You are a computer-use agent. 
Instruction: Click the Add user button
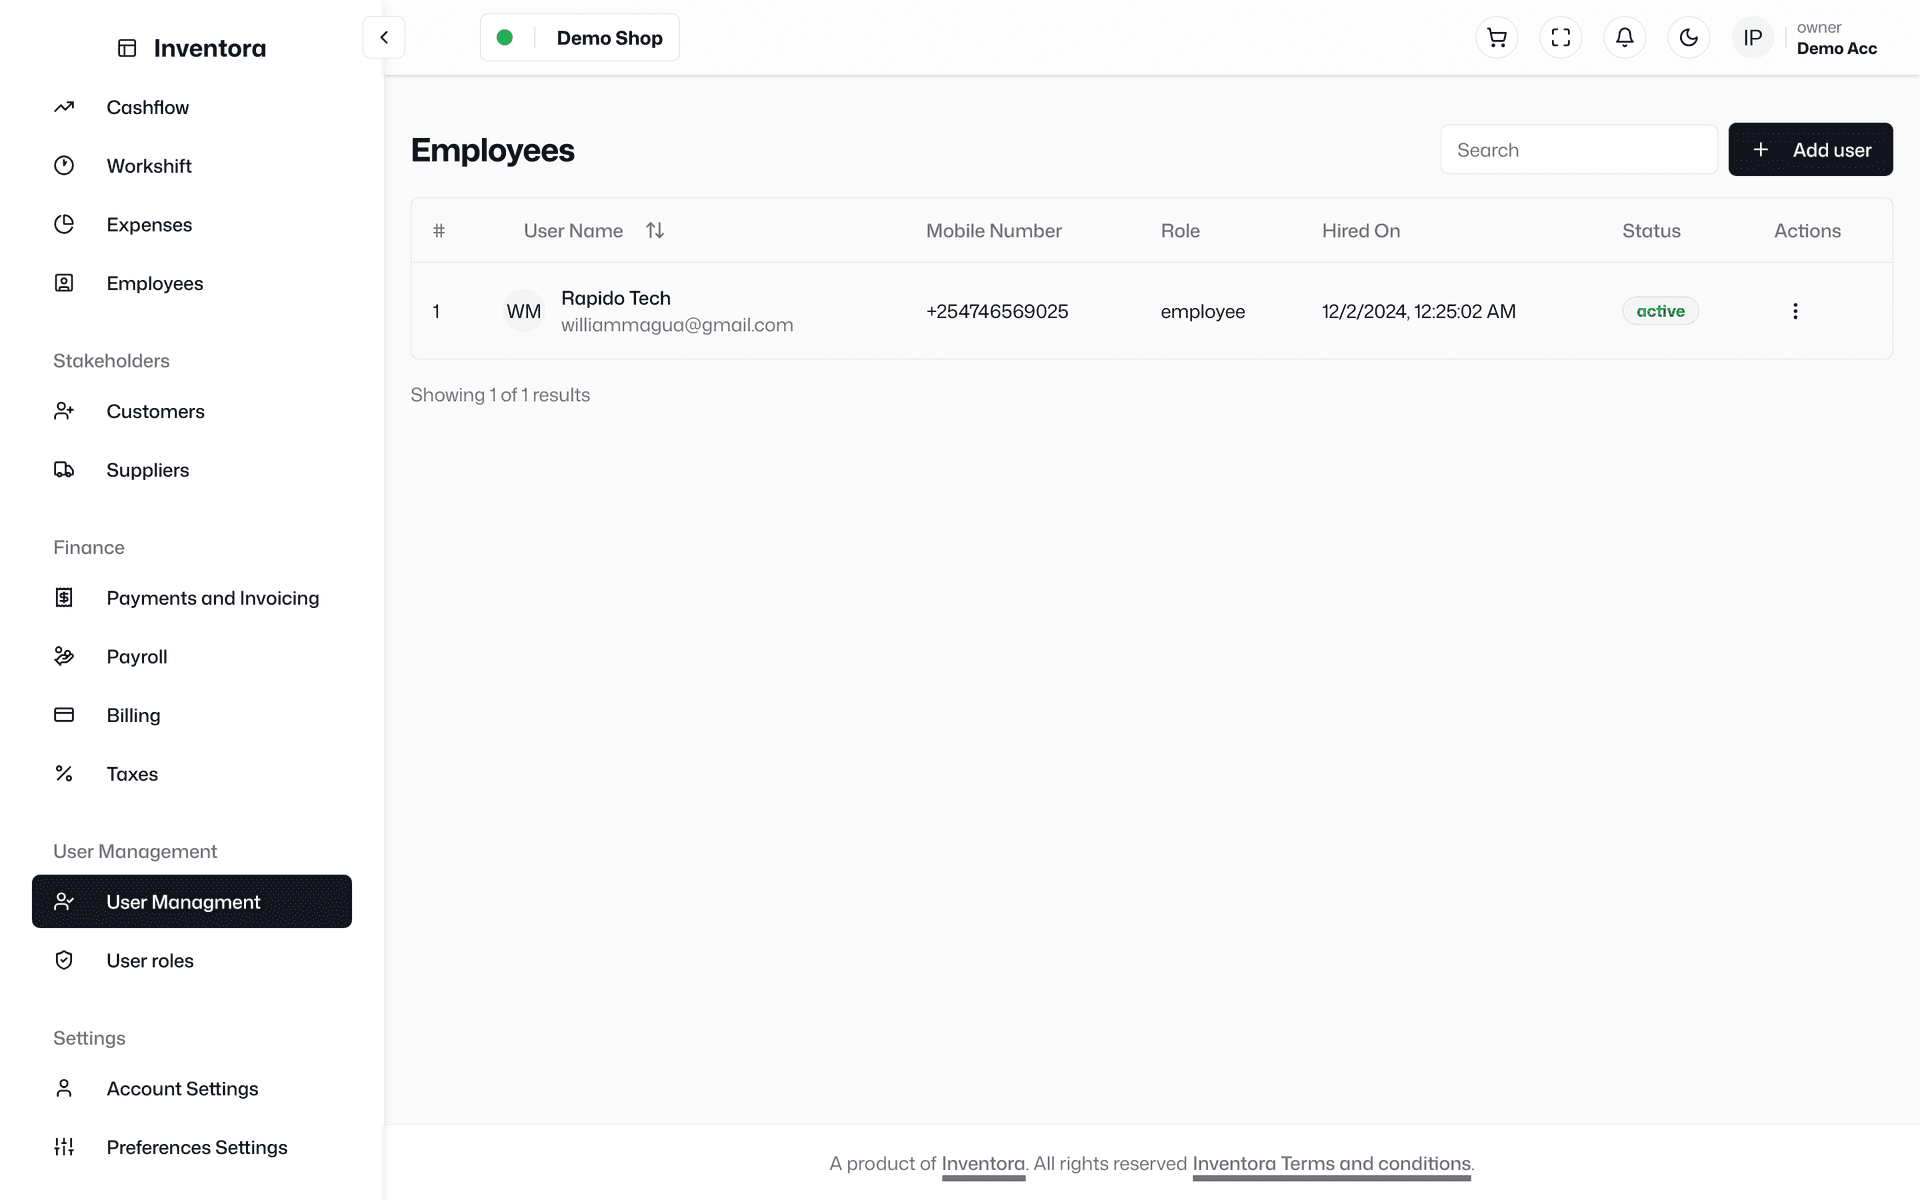click(1810, 150)
